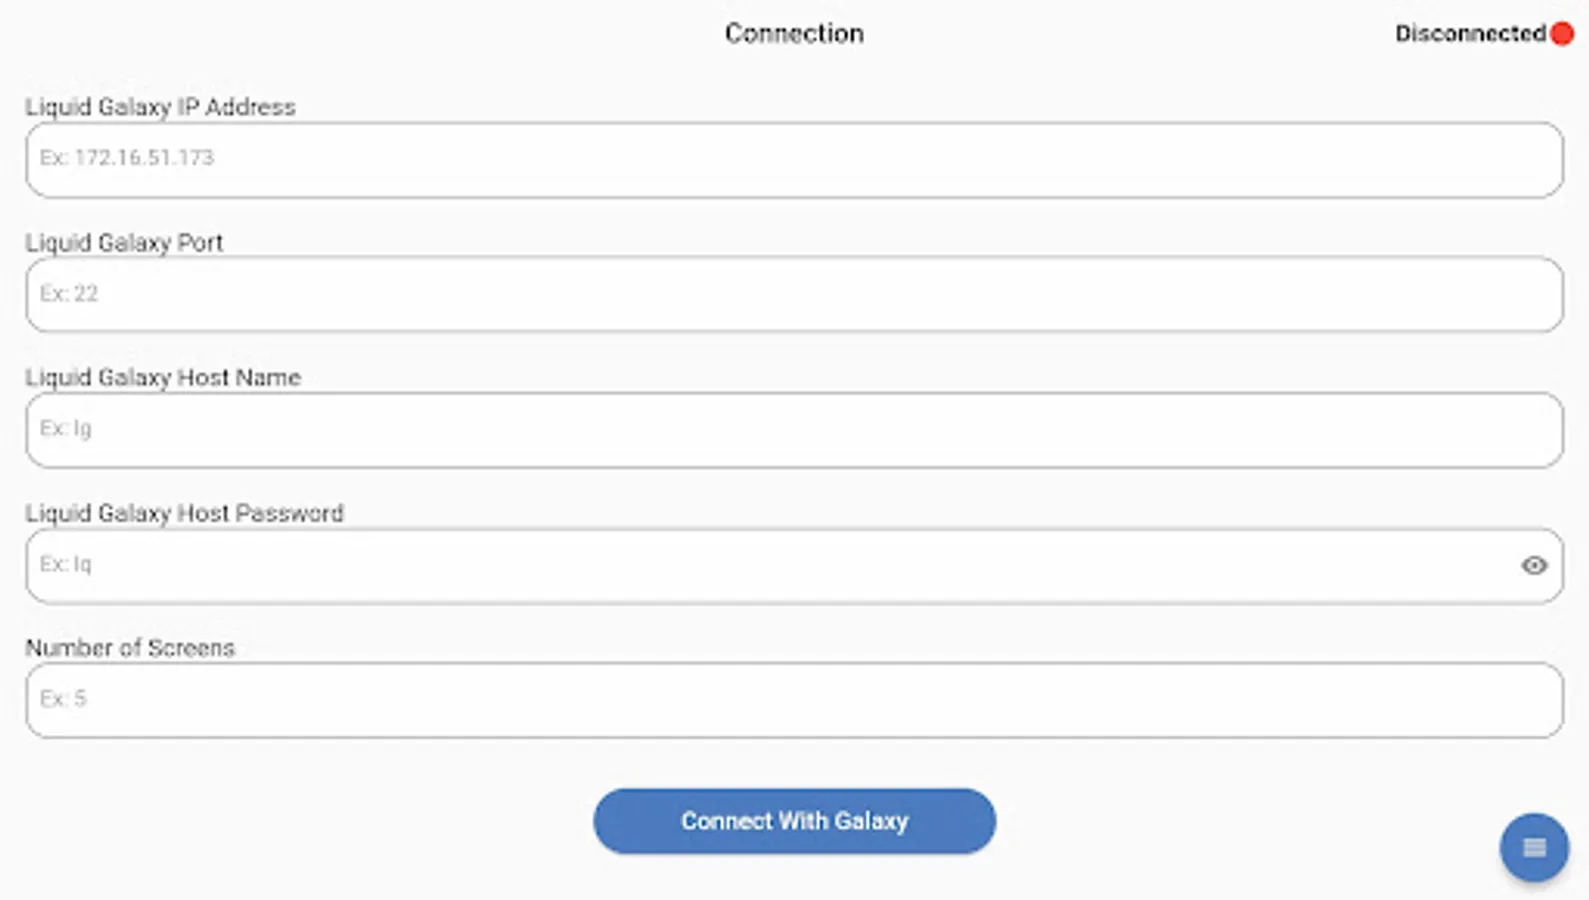The height and width of the screenshot is (900, 1589).
Task: Click the 'Ex: 5' placeholder text
Action: [63, 698]
